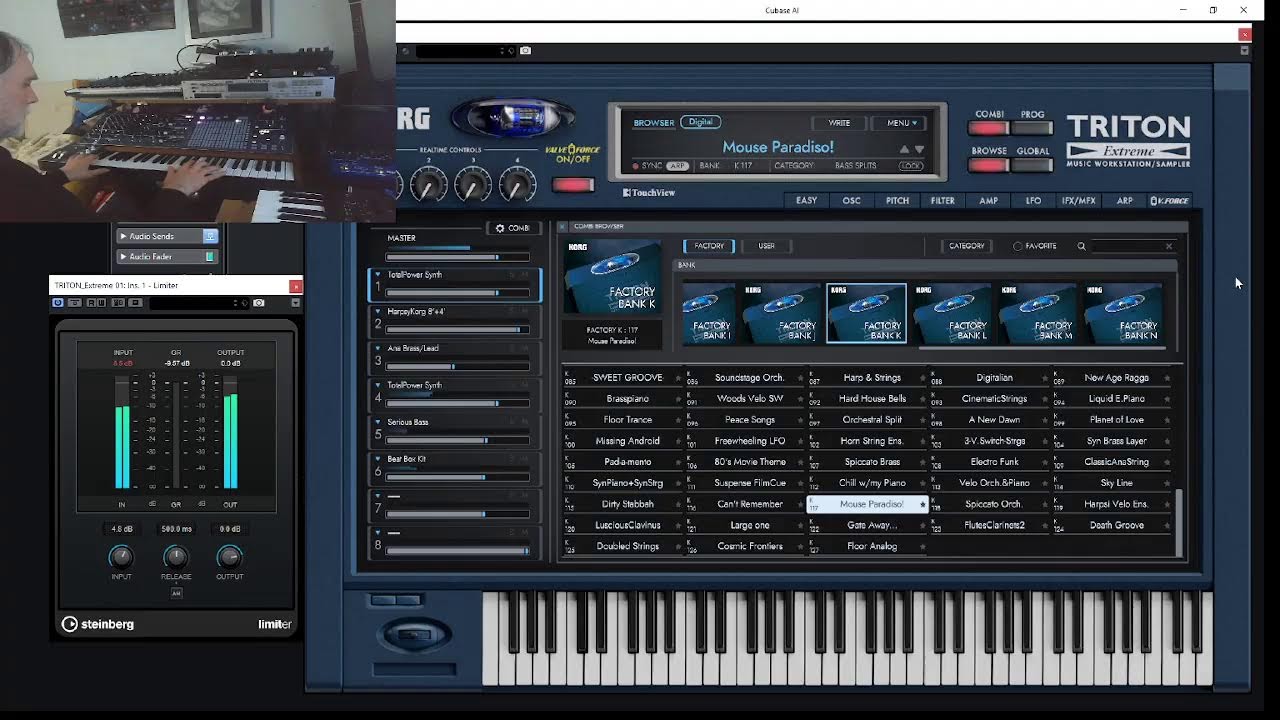
Task: Select the USER bank filter
Action: click(766, 246)
